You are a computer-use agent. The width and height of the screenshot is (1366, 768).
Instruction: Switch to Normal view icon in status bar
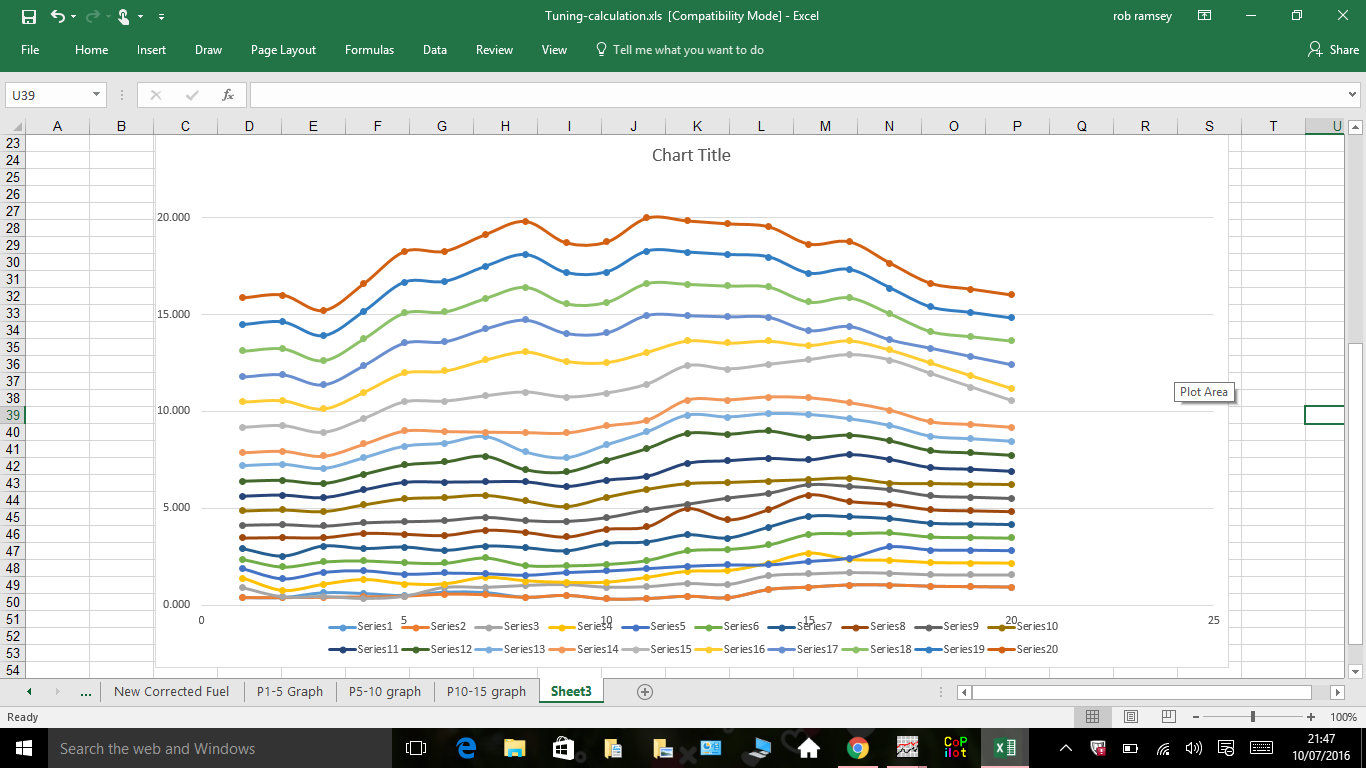pyautogui.click(x=1093, y=717)
